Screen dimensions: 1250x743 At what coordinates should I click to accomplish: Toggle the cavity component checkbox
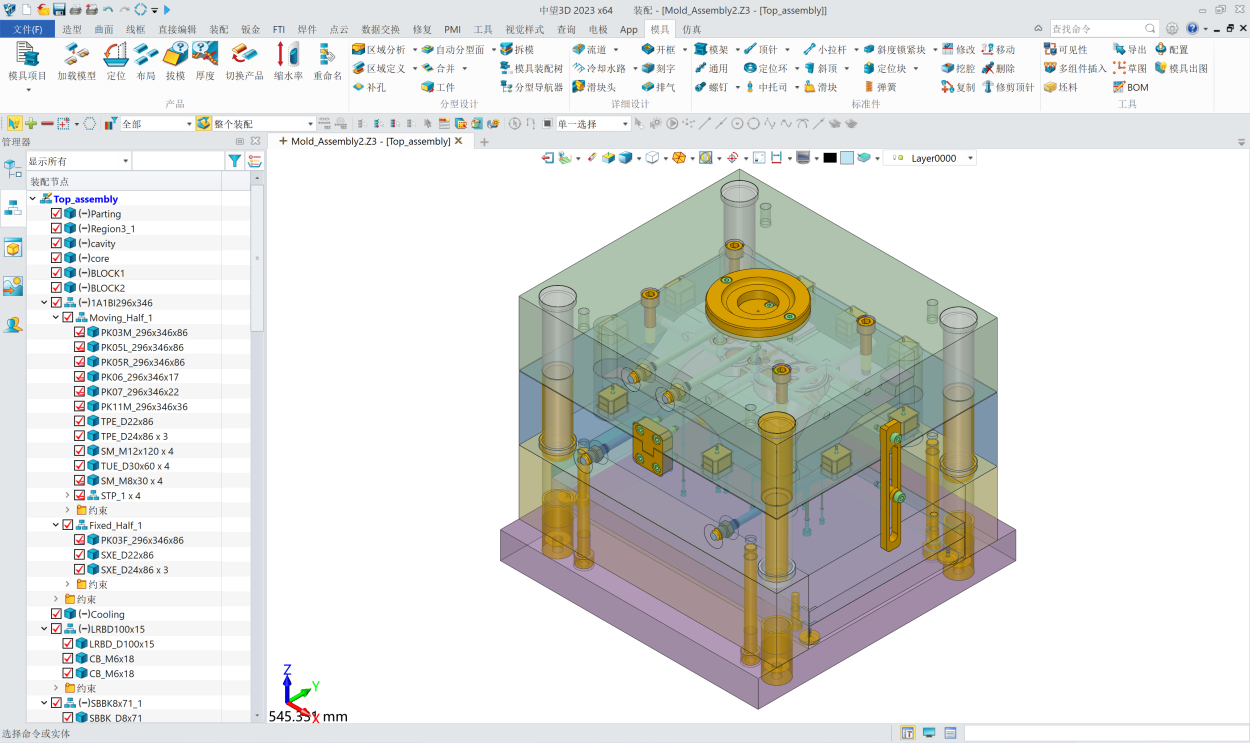57,243
